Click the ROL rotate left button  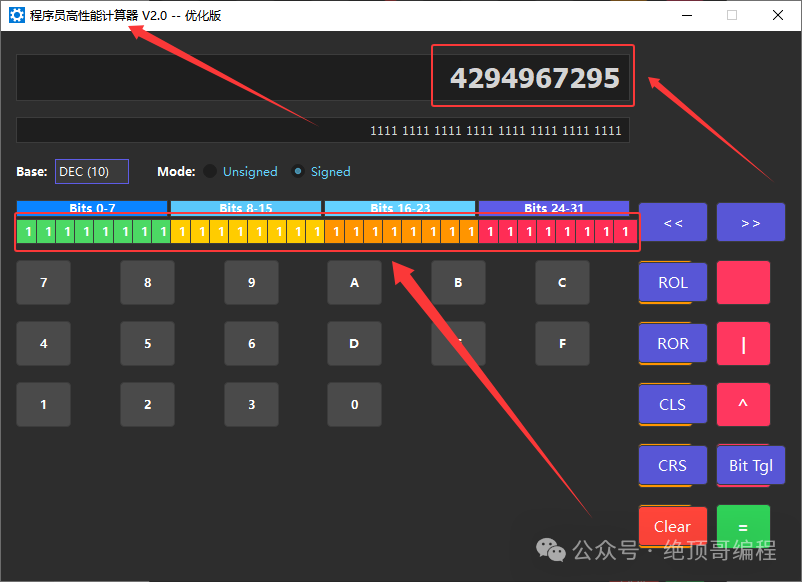coord(673,282)
